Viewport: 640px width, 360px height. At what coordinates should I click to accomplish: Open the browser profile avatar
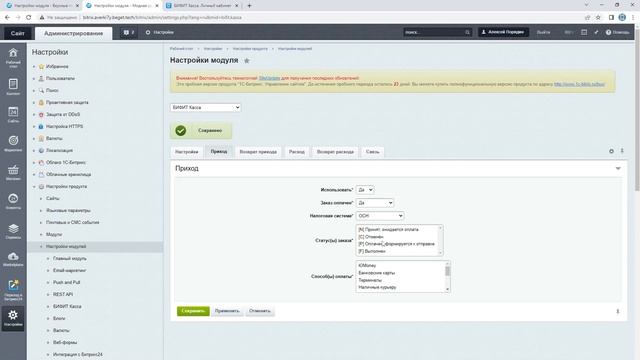622,18
